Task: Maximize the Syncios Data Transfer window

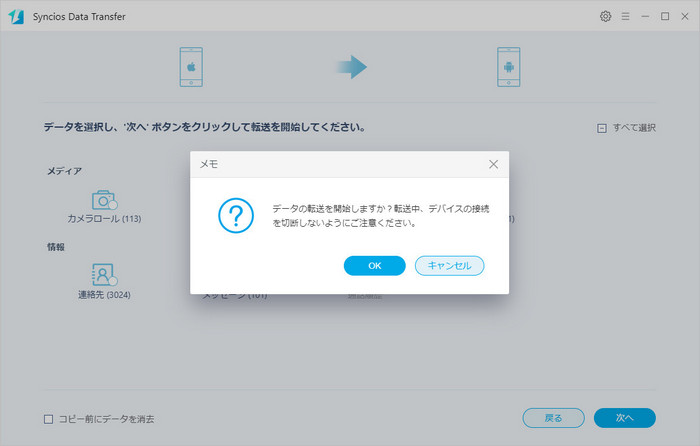Action: (665, 17)
